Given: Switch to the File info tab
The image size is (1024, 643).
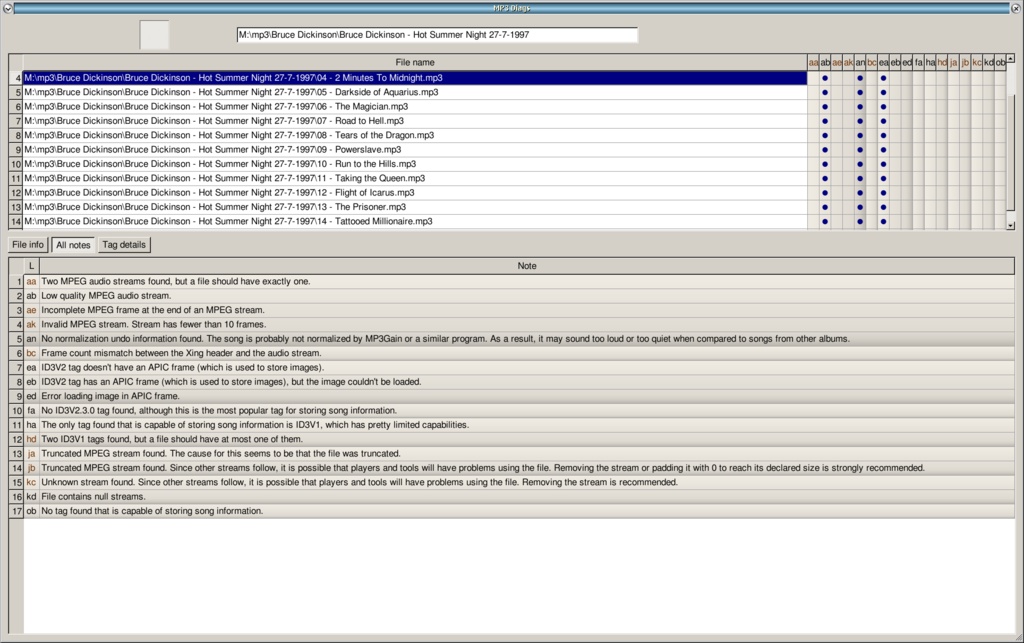Looking at the screenshot, I should [x=28, y=245].
